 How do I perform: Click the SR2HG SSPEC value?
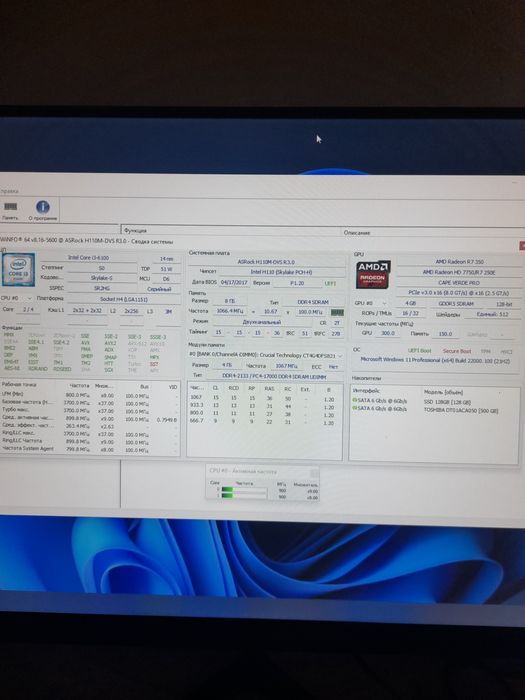[102, 288]
